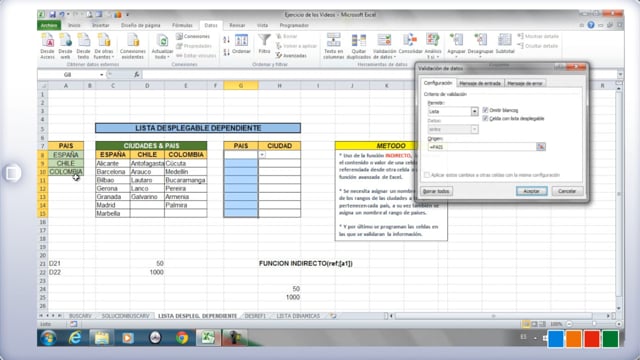
Task: Open the Conexiones command in ribbon
Action: [x=193, y=36]
